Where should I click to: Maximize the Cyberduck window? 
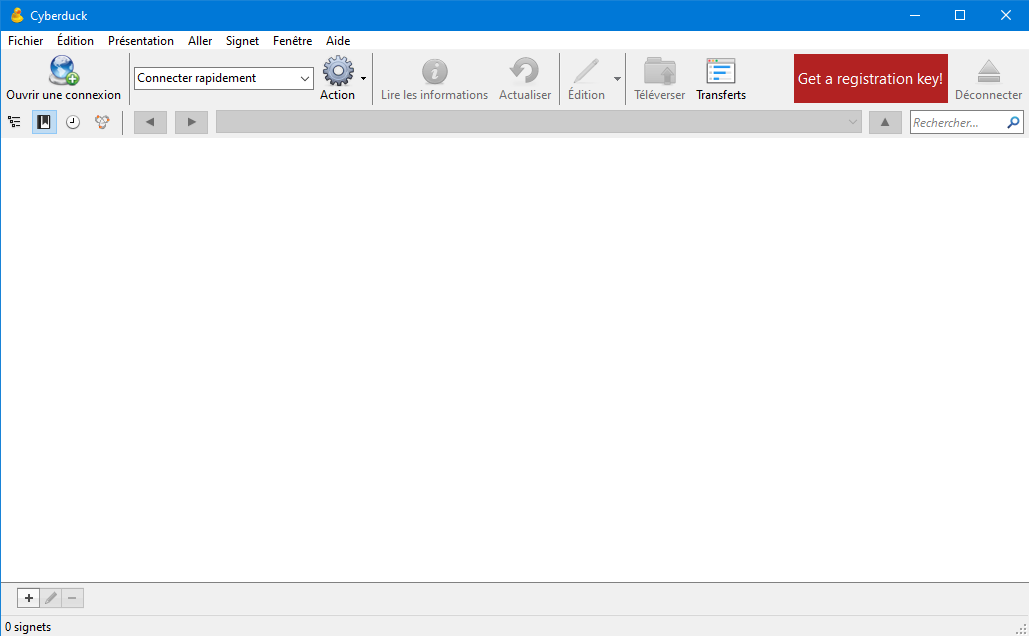pos(959,15)
